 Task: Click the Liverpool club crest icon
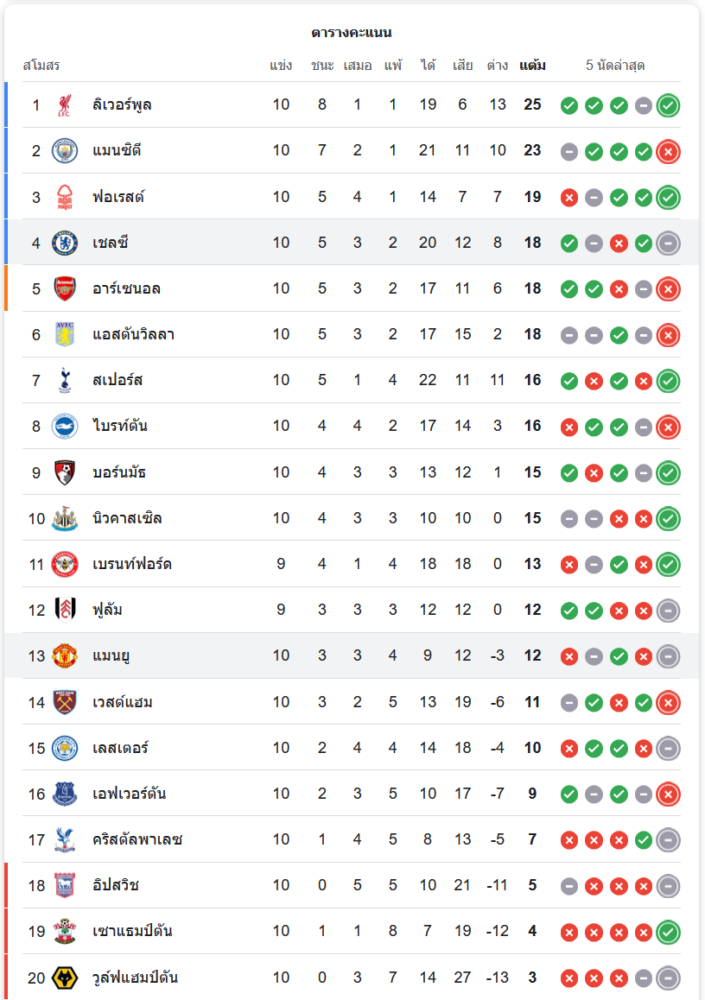pos(64,105)
